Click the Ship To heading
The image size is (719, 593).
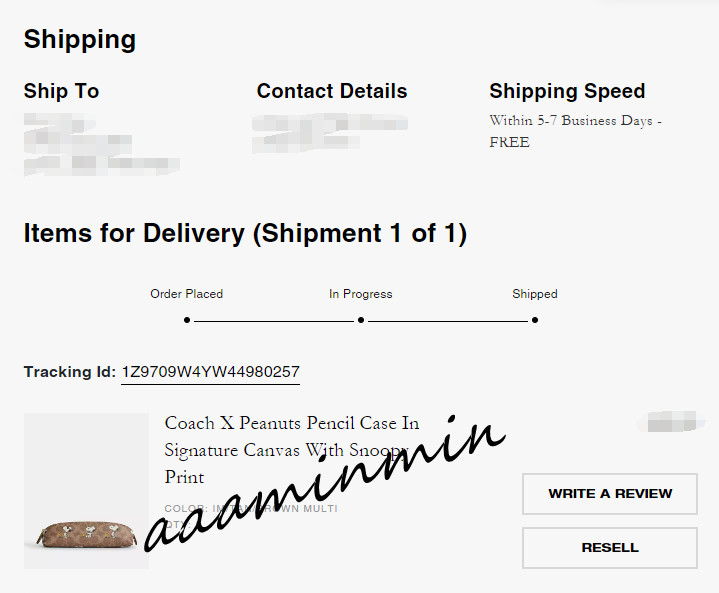click(x=62, y=91)
